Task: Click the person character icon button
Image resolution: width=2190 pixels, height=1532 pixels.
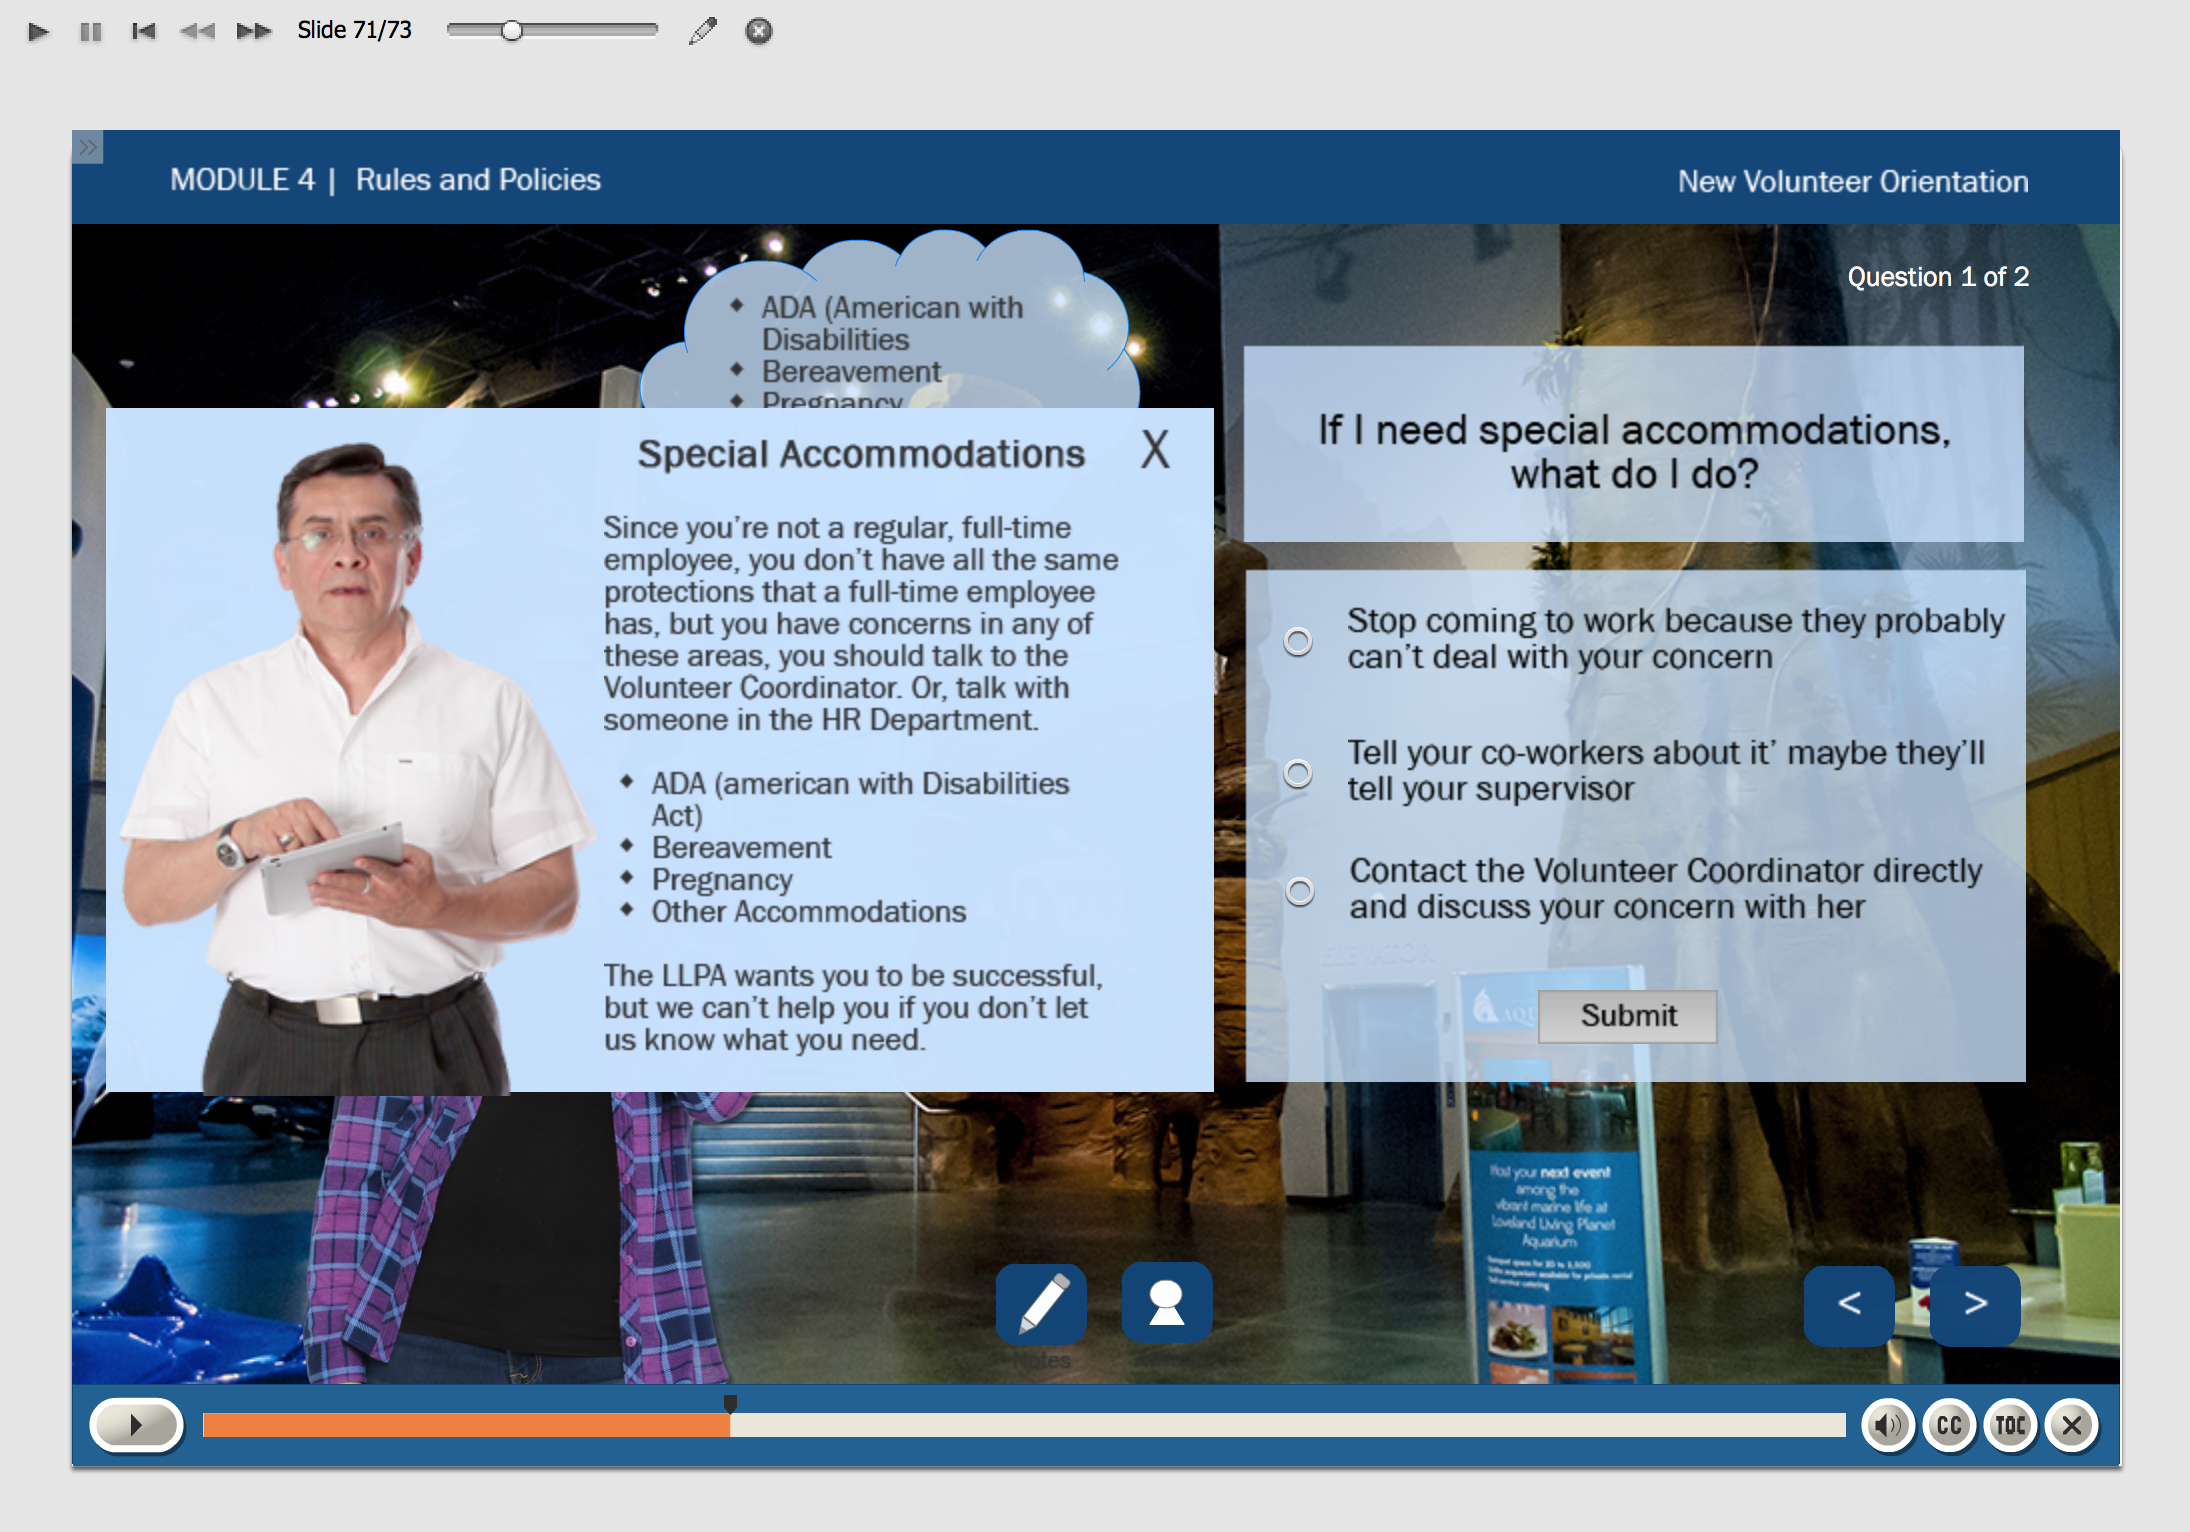Action: (x=1166, y=1304)
